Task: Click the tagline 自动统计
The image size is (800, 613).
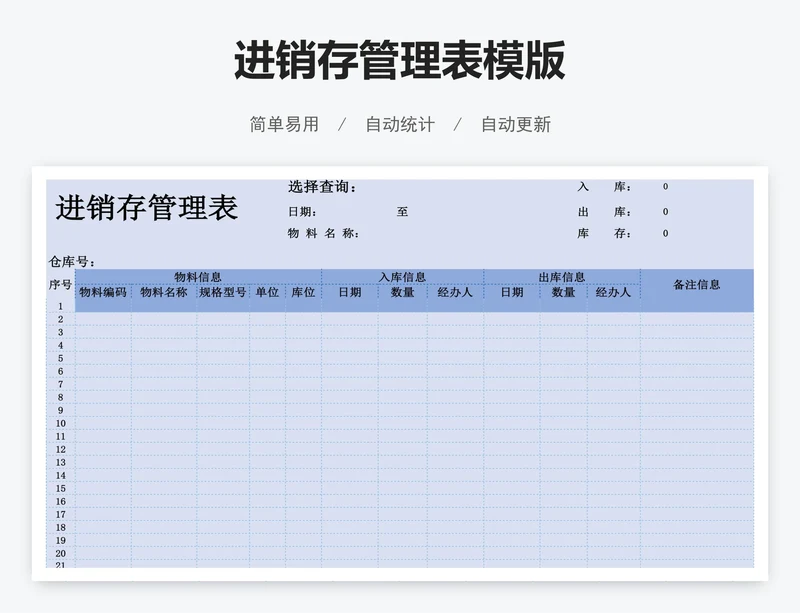Action: (x=400, y=125)
